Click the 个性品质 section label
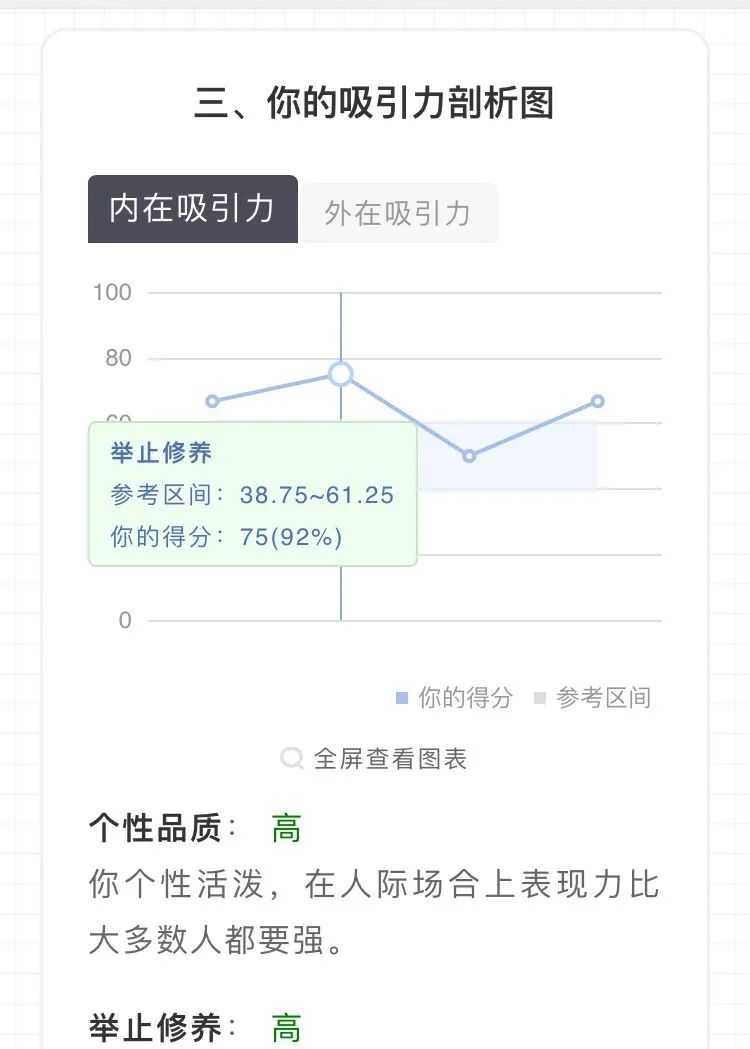750x1049 pixels. pyautogui.click(x=157, y=828)
